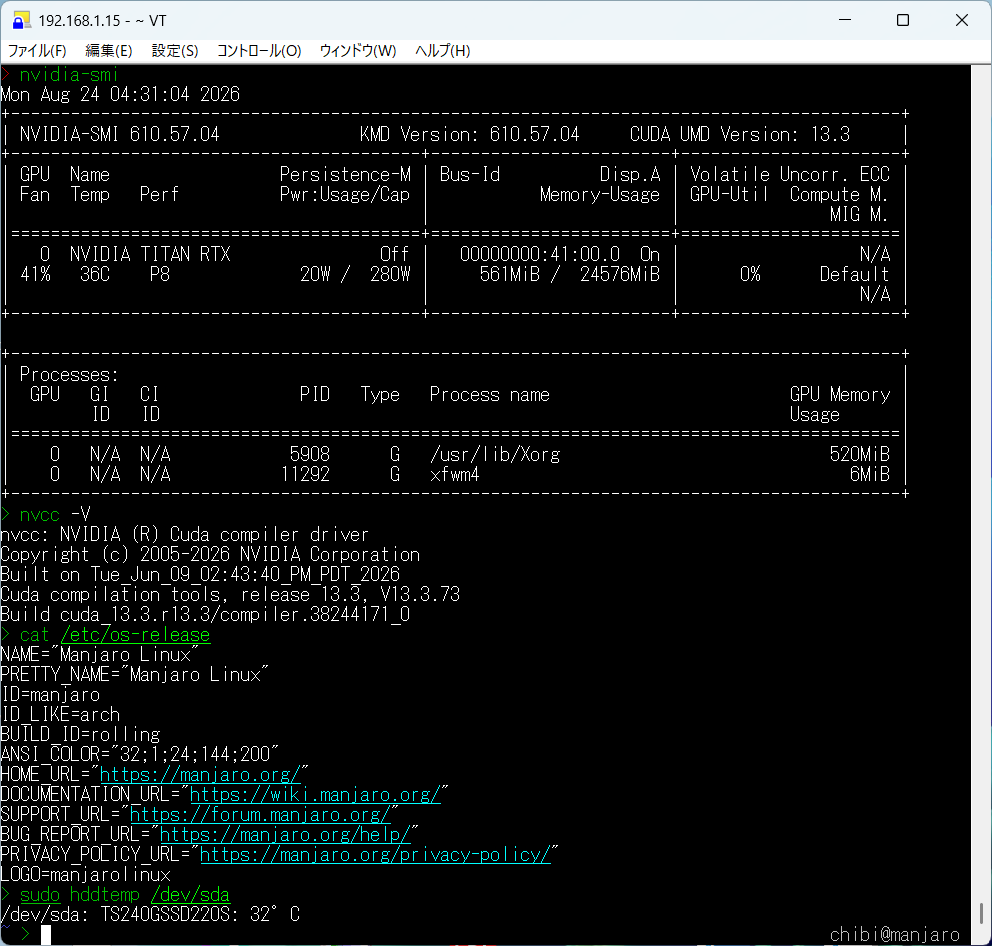Click the chibi@manjaro prompt label
This screenshot has height=946, width=992.
pyautogui.click(x=895, y=935)
